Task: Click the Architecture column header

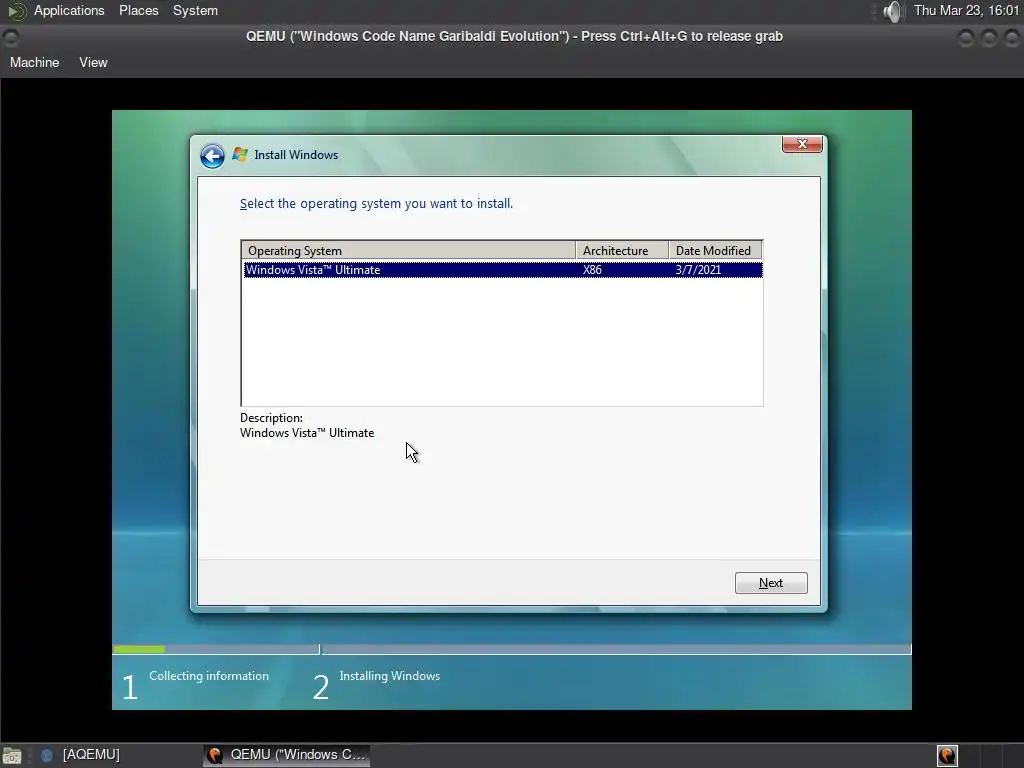Action: pos(622,251)
